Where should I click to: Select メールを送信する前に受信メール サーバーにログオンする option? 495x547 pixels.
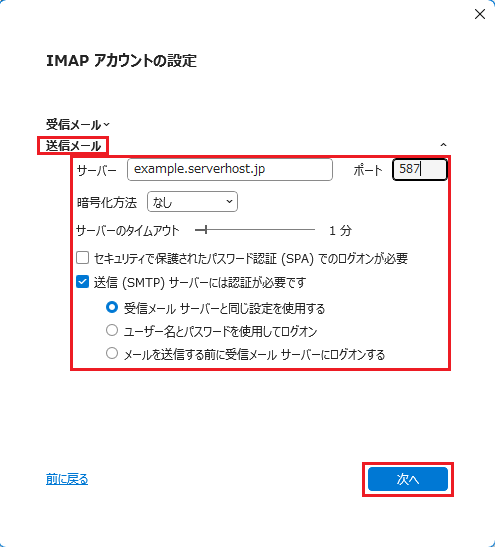point(112,353)
